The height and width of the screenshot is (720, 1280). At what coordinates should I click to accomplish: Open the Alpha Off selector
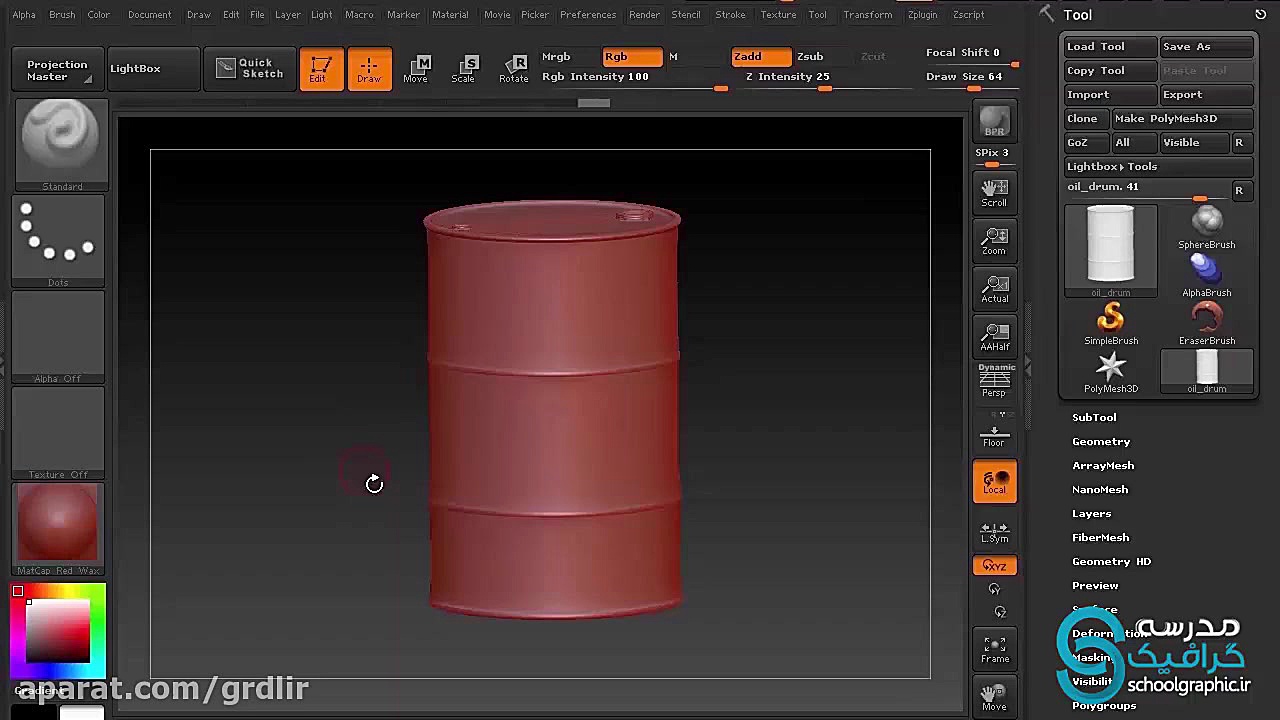pos(59,337)
